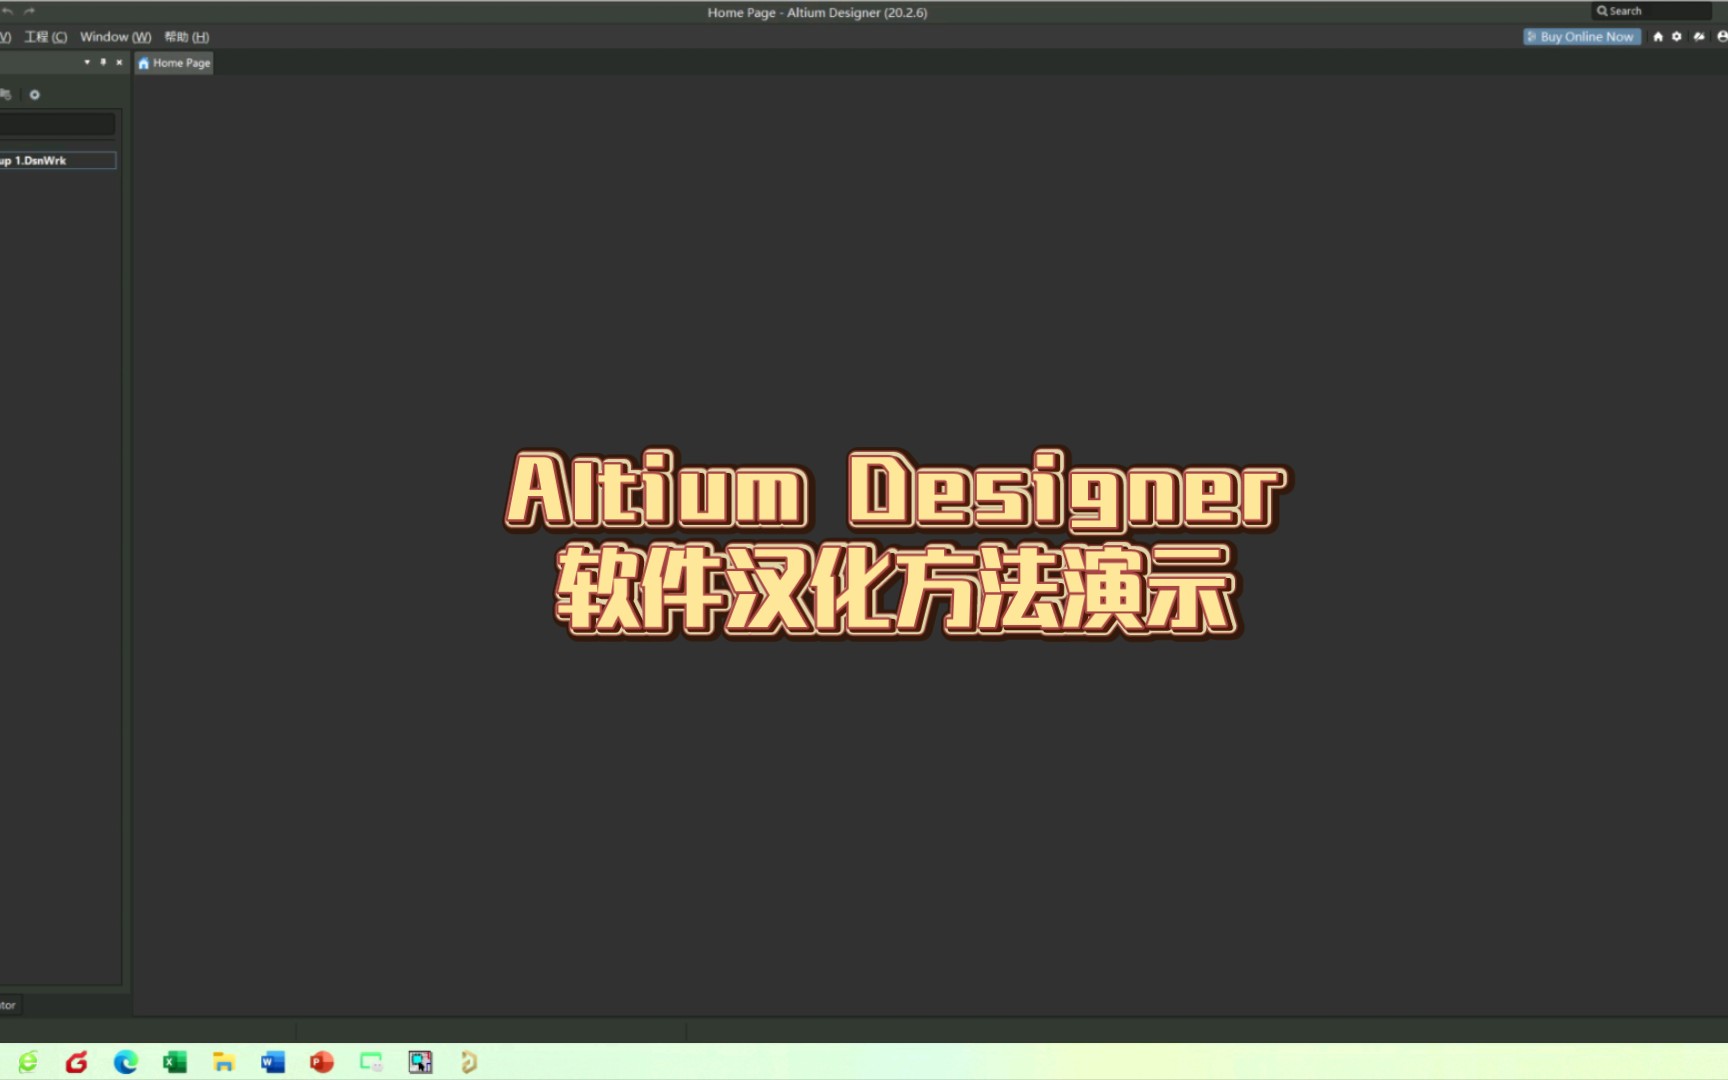Open the green screen recorder taskbar icon
Screen dimensions: 1728x1080
[371, 1062]
